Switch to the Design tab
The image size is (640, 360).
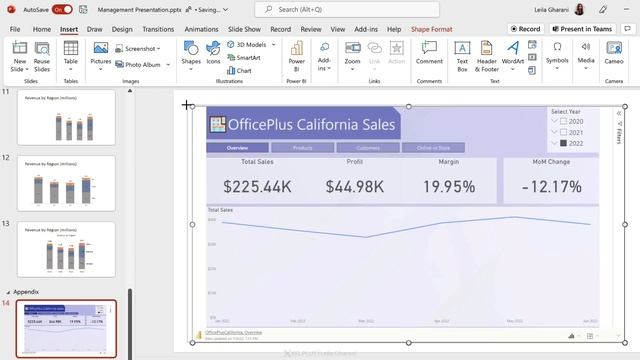(122, 29)
